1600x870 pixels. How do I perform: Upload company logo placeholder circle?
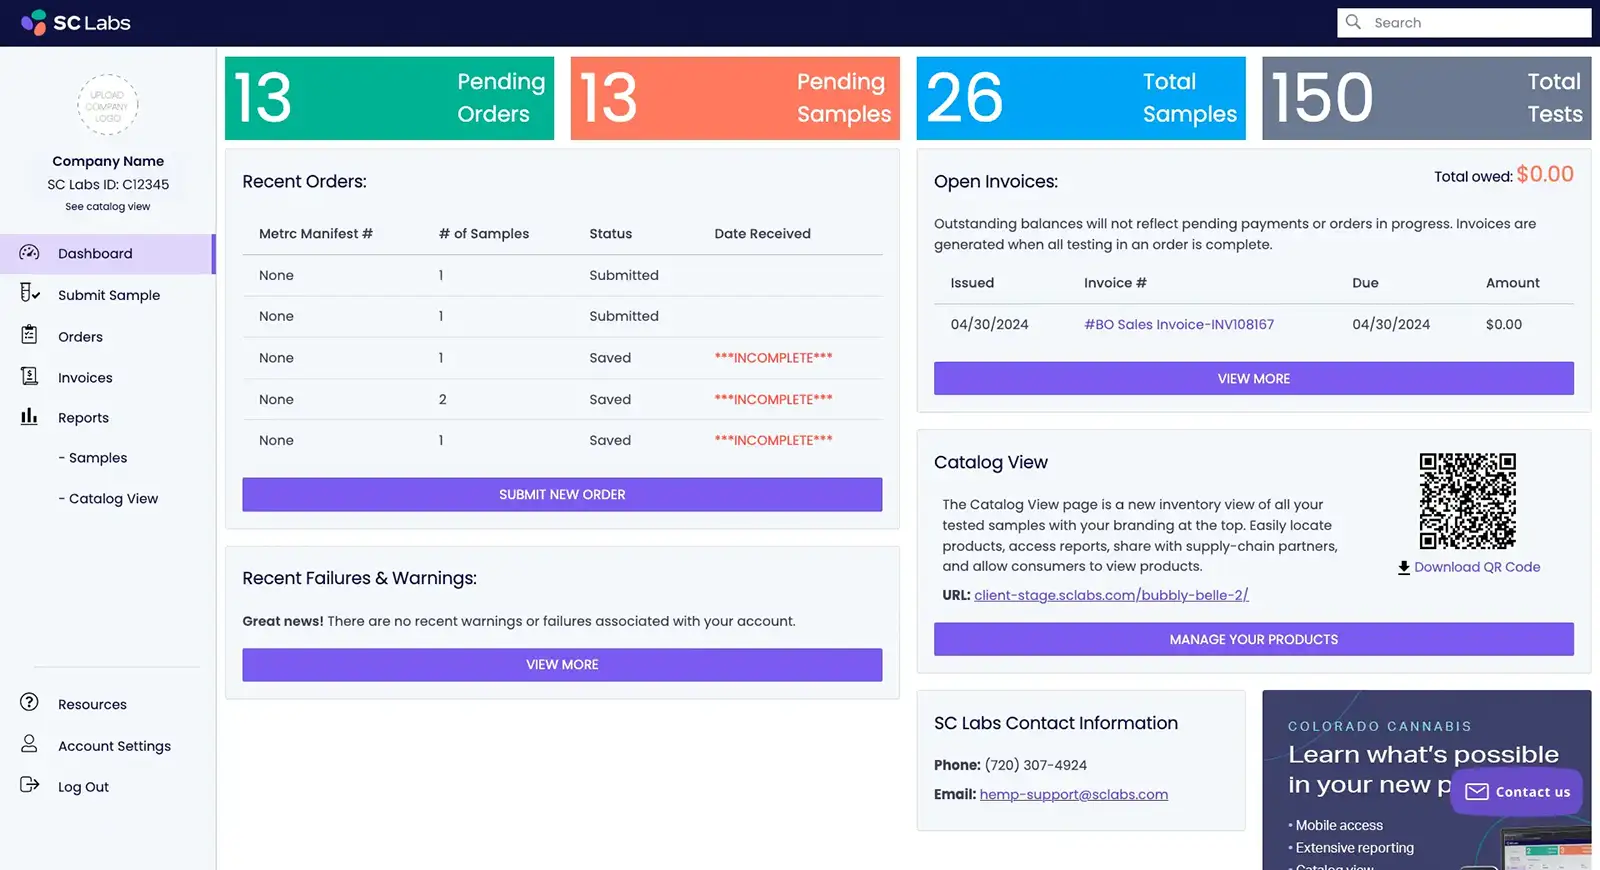point(108,105)
